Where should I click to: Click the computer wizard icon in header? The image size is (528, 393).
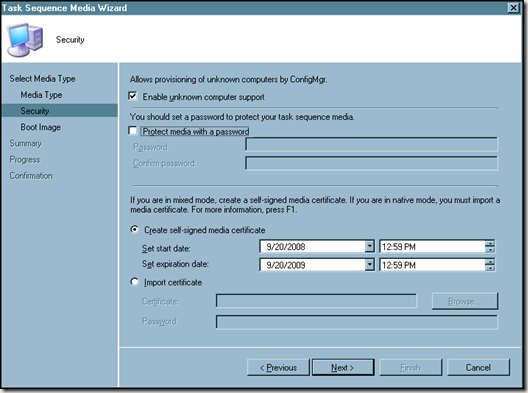pyautogui.click(x=25, y=40)
